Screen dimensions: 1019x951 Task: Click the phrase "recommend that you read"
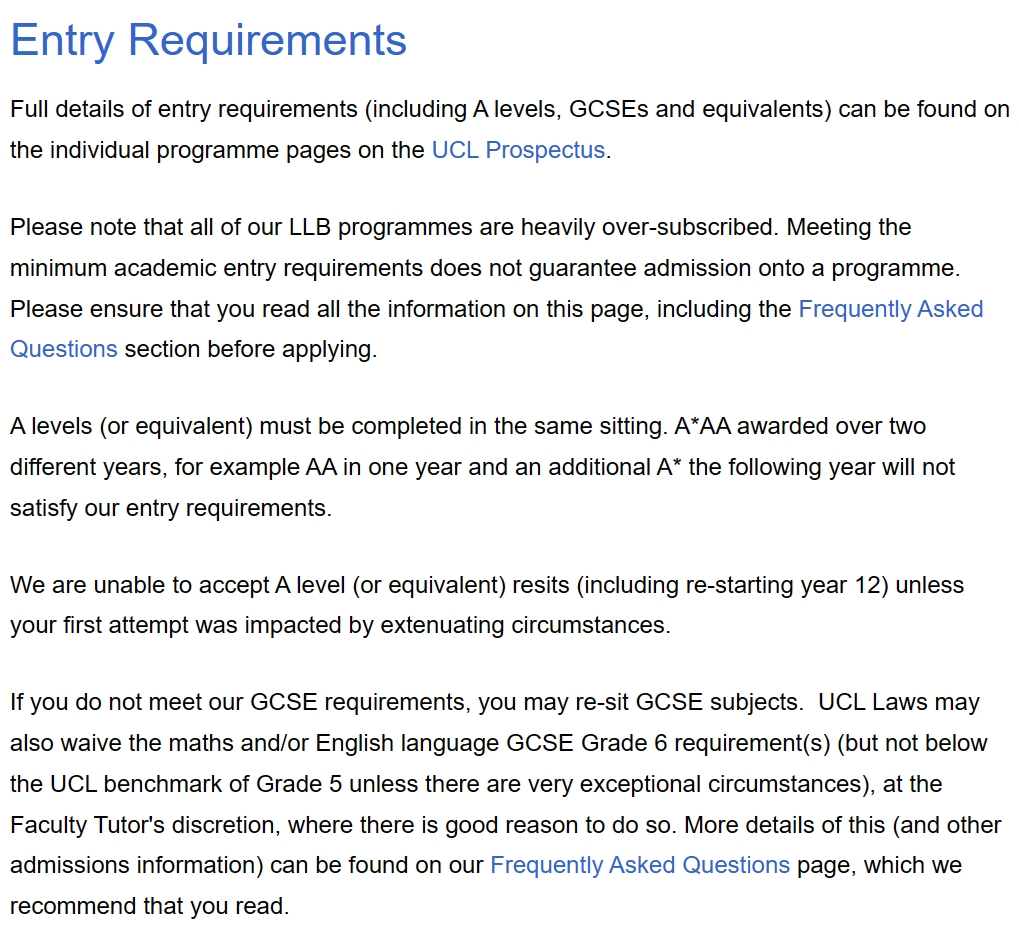[x=147, y=907]
